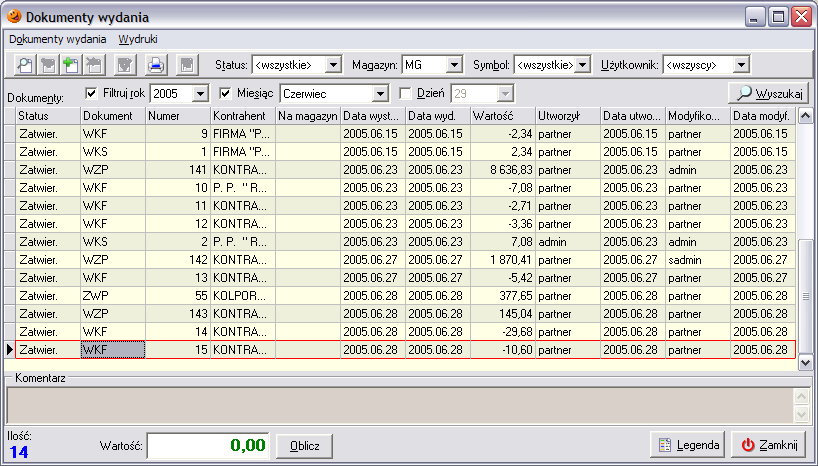Click the Oblicz button
Image resolution: width=818 pixels, height=466 pixels.
tap(304, 446)
